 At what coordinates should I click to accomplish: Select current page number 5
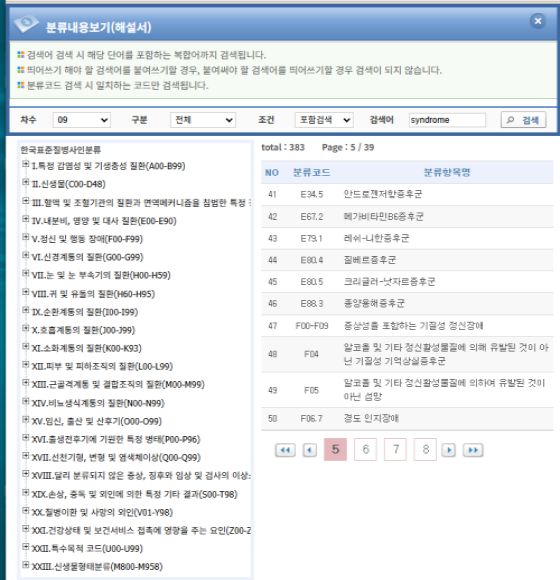coord(335,449)
